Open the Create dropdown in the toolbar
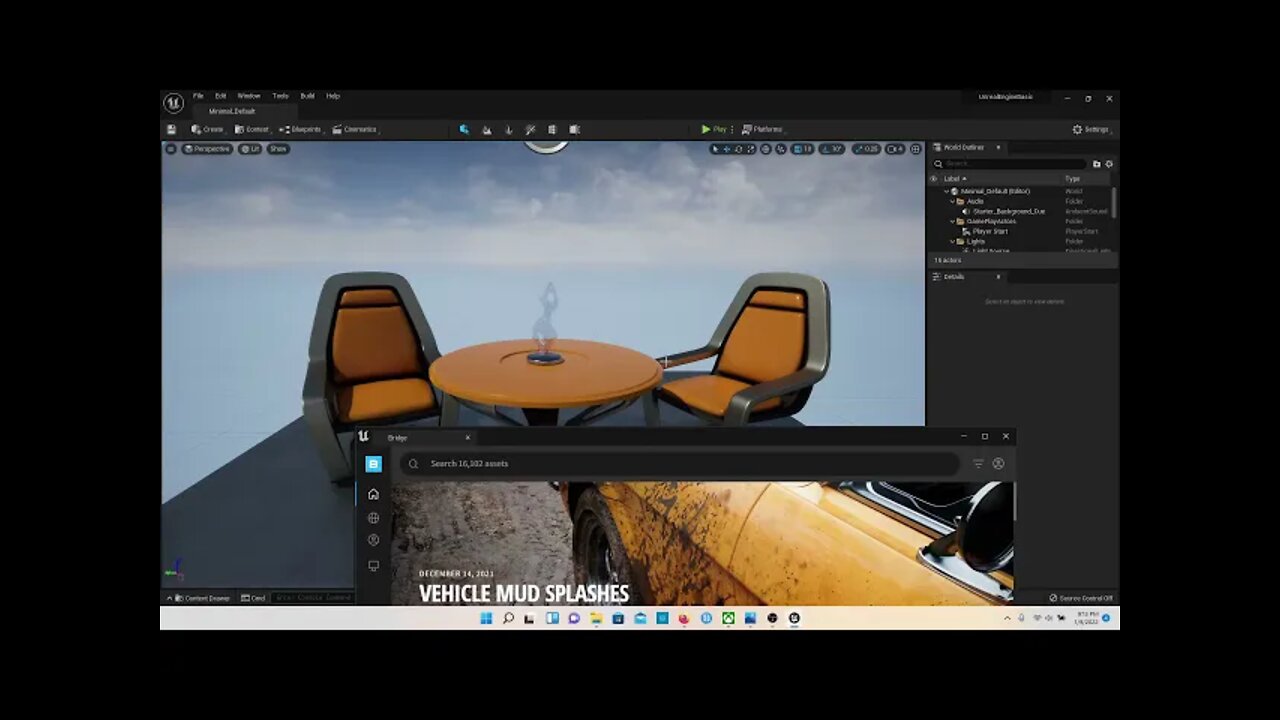The width and height of the screenshot is (1280, 720). click(208, 129)
